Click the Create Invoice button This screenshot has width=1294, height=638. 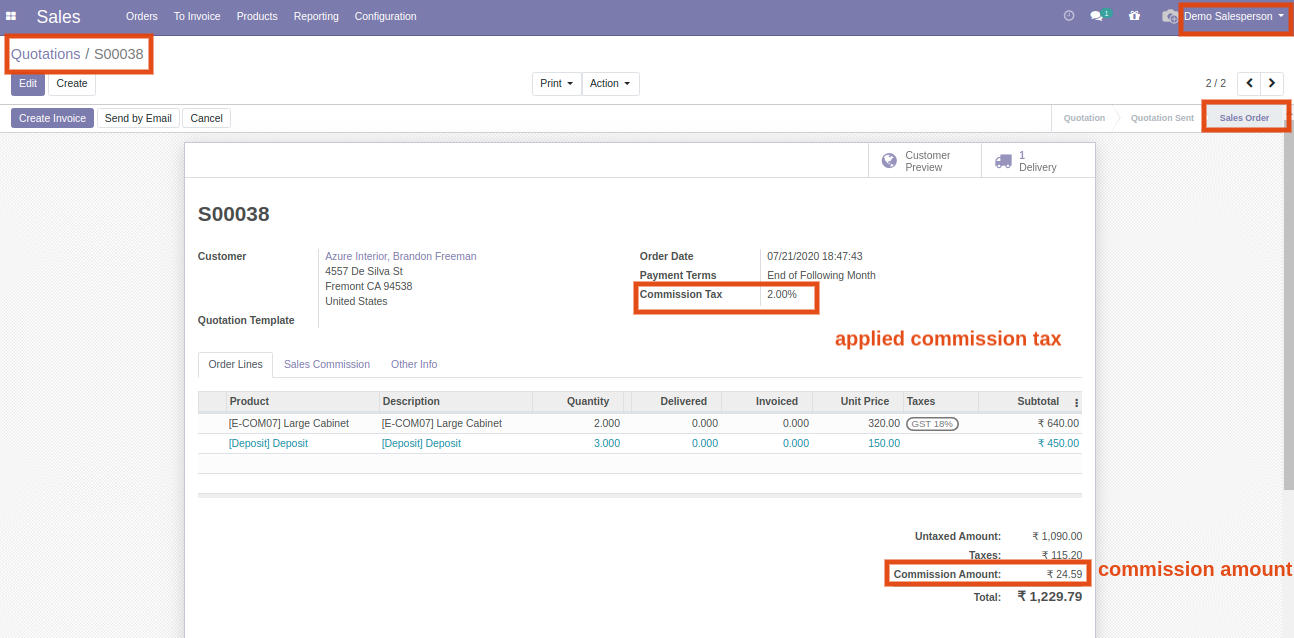point(52,118)
